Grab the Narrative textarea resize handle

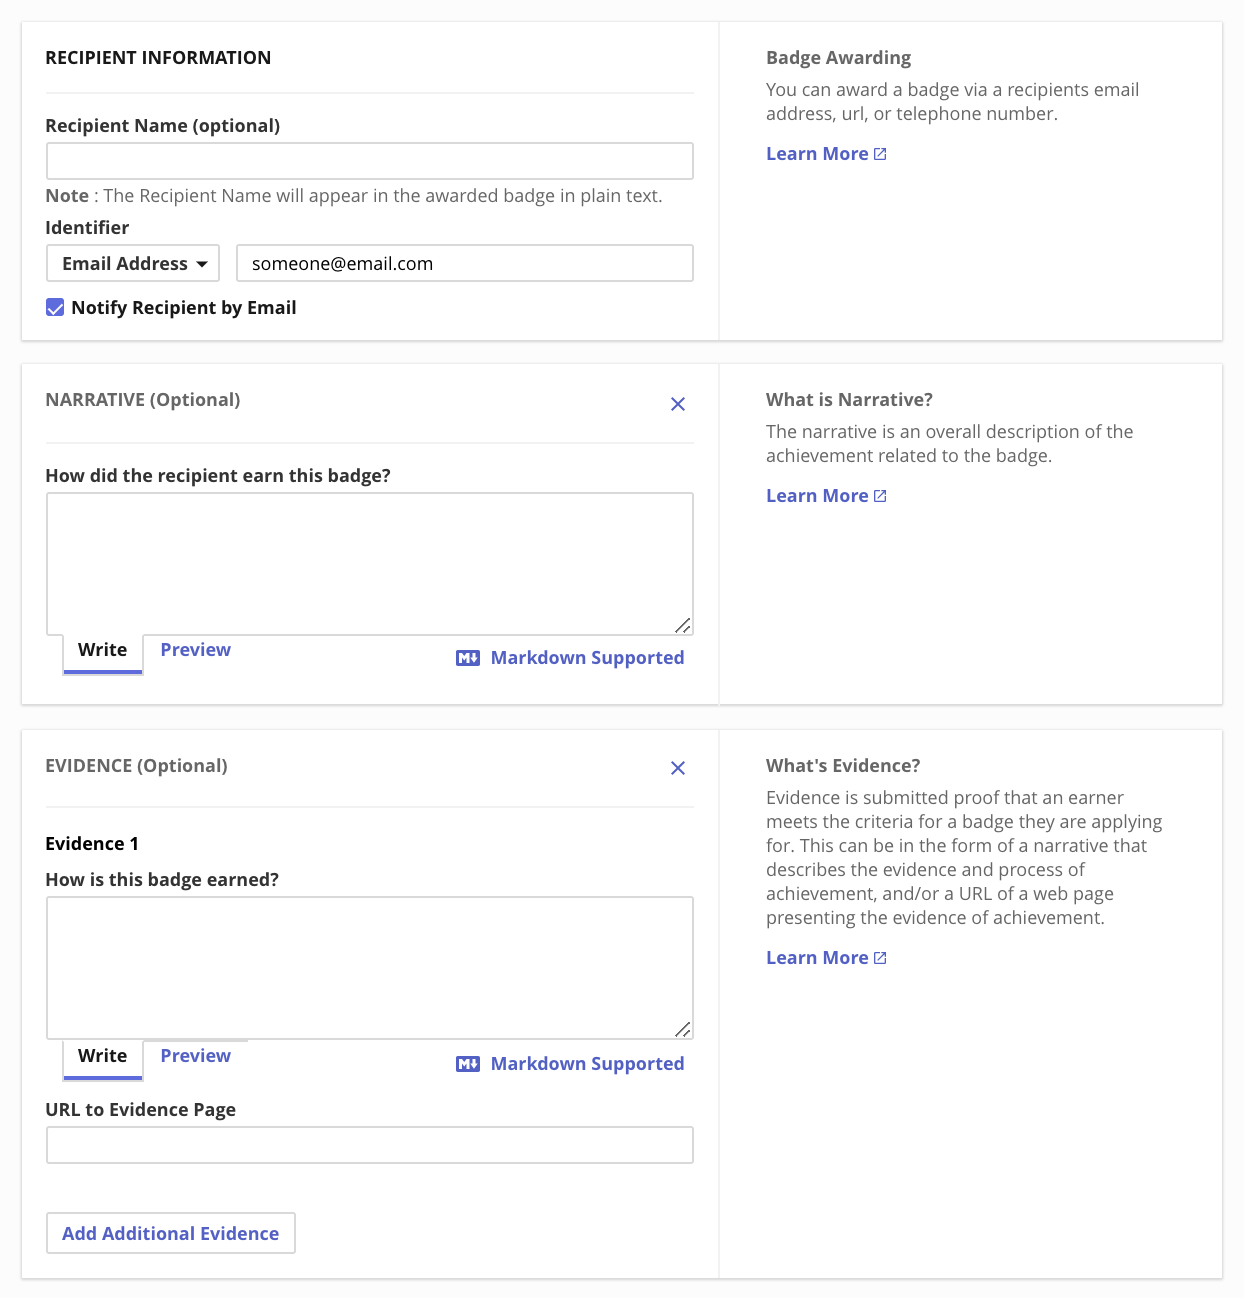(x=682, y=625)
